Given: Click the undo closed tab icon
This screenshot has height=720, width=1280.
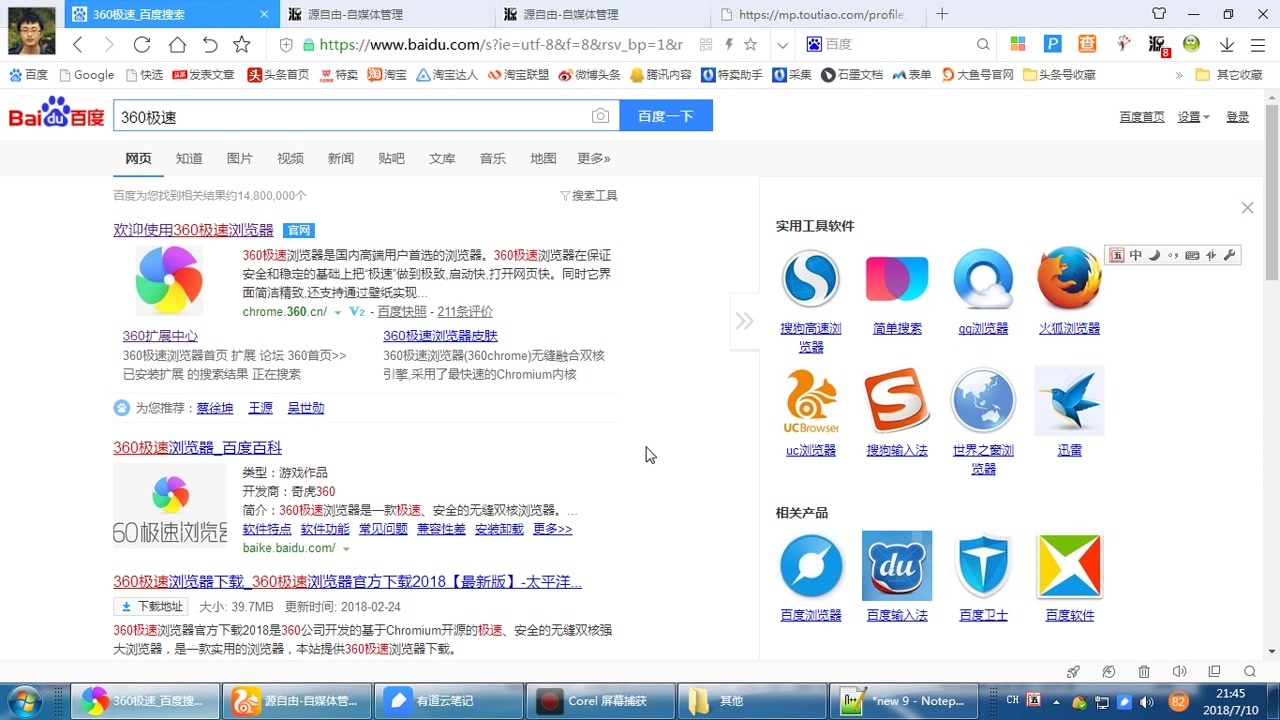Looking at the screenshot, I should click(x=210, y=44).
